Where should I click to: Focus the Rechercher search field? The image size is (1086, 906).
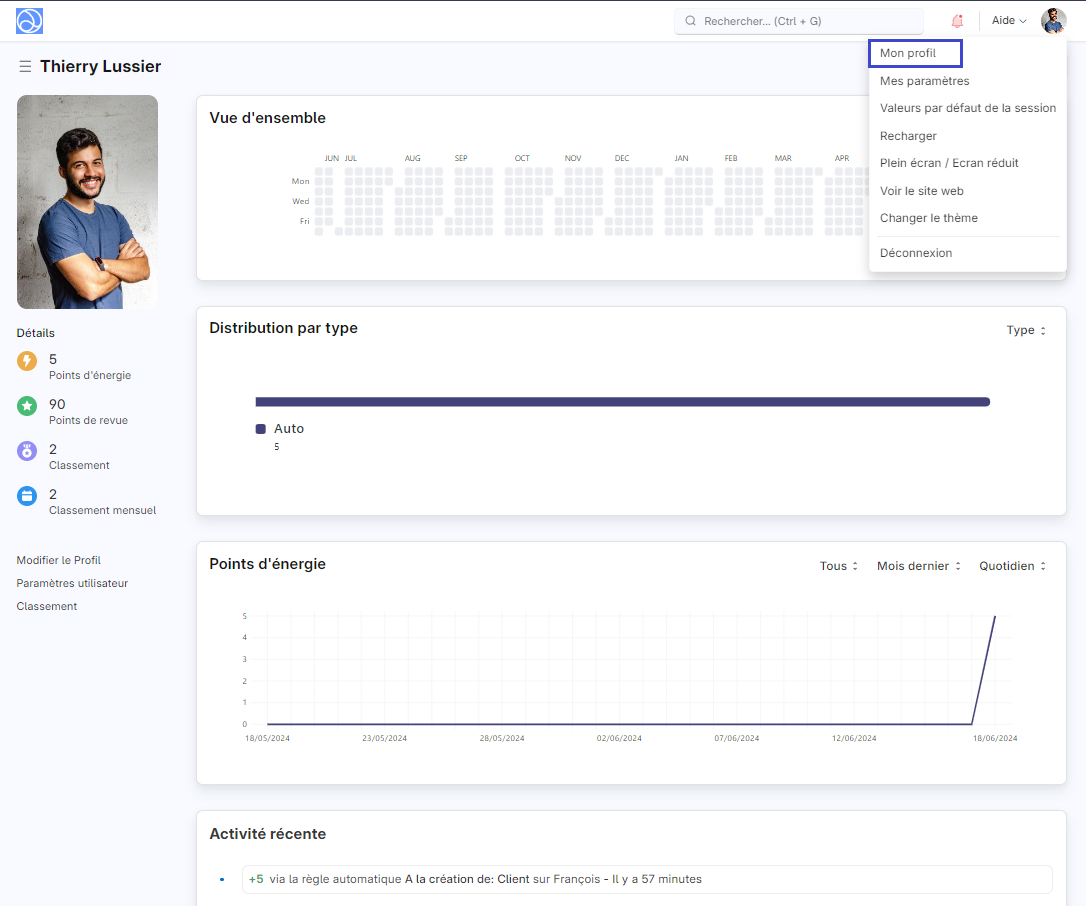(x=798, y=21)
